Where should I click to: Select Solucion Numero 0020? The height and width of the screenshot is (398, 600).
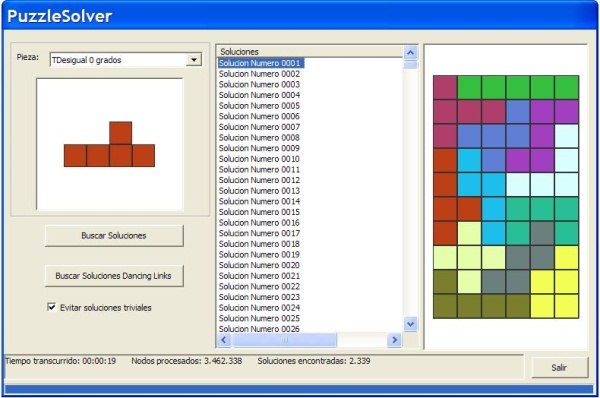click(259, 265)
